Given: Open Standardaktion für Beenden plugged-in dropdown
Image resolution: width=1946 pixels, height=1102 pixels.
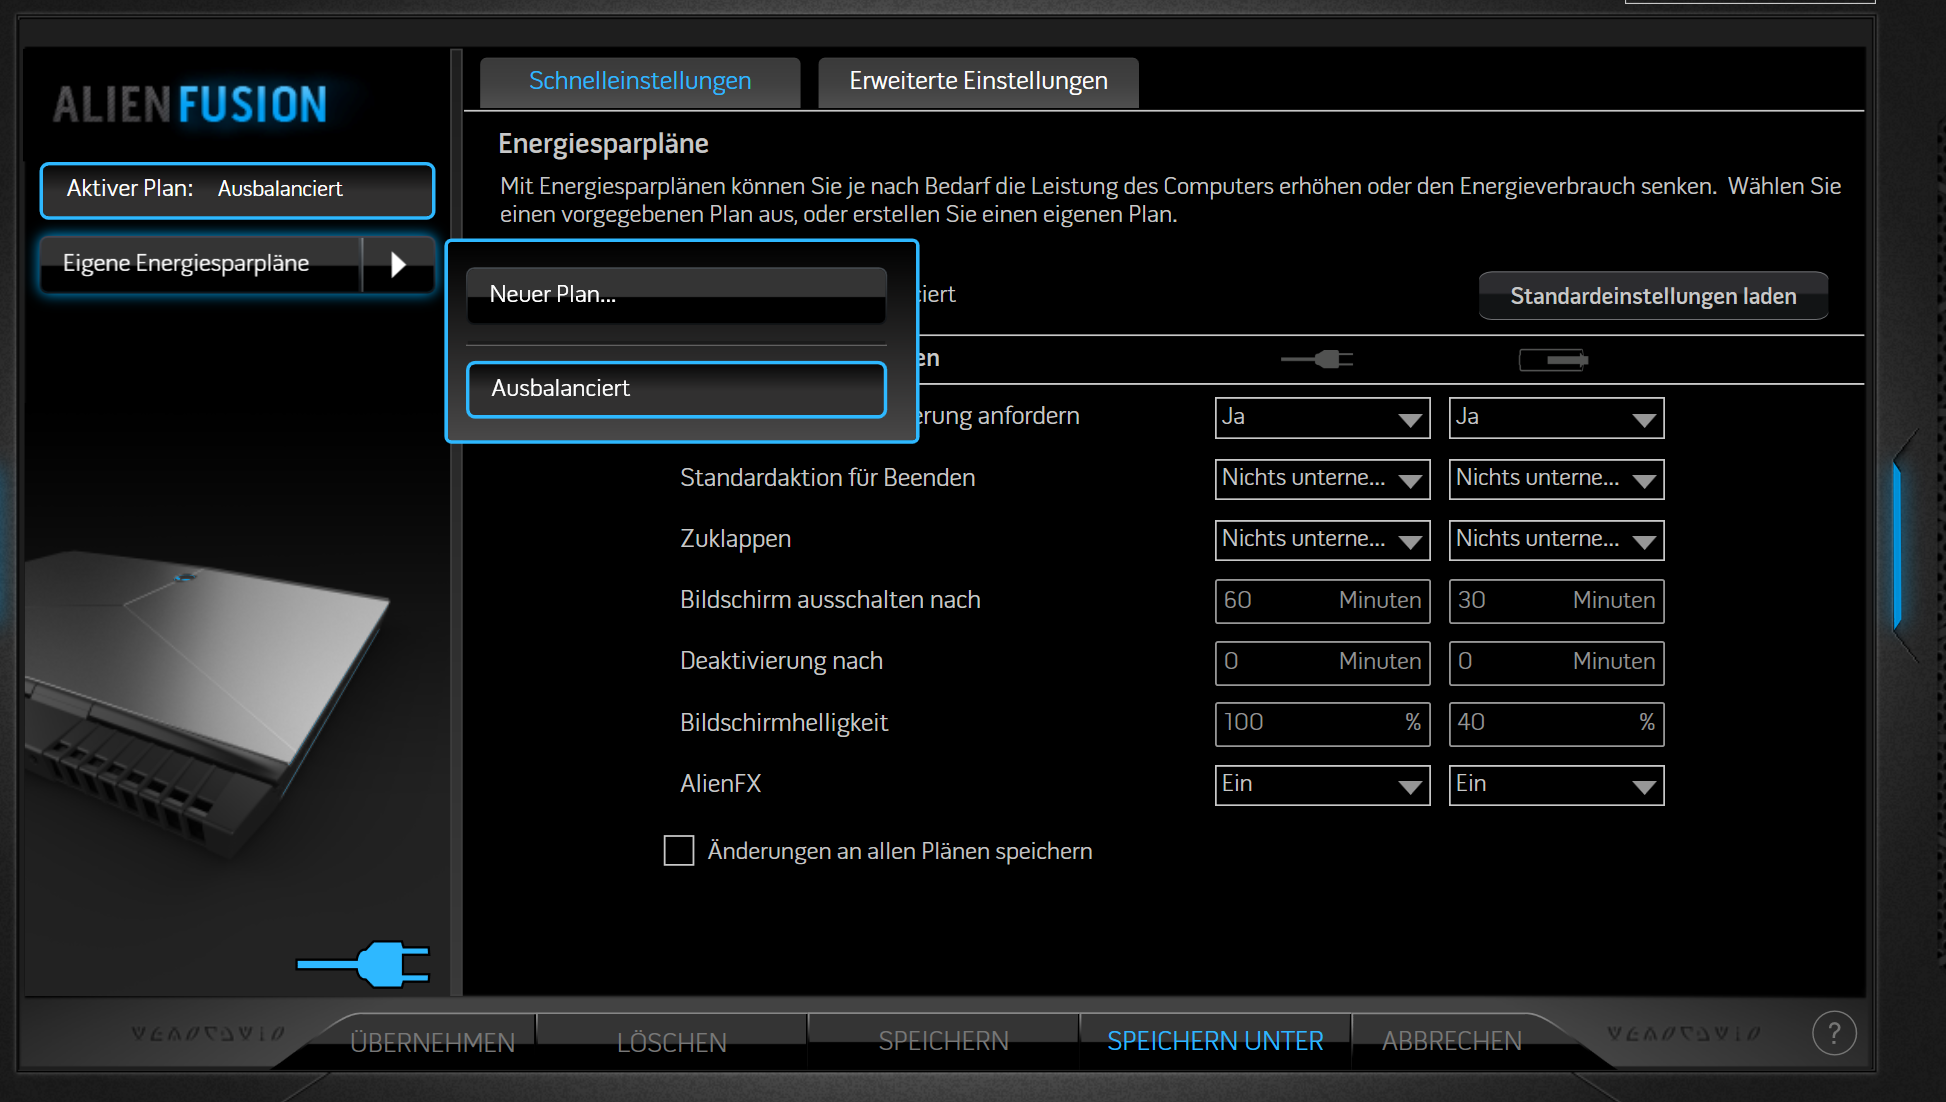Looking at the screenshot, I should pyautogui.click(x=1322, y=479).
